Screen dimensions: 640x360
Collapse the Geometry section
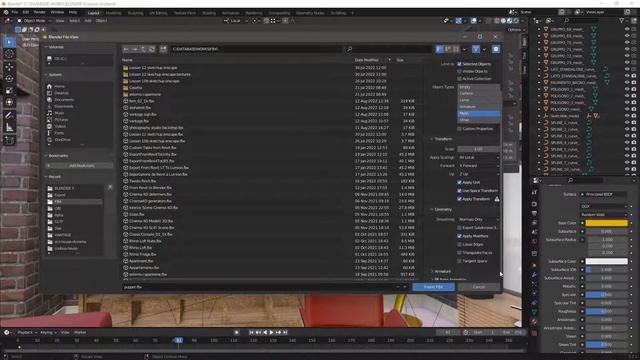point(442,209)
